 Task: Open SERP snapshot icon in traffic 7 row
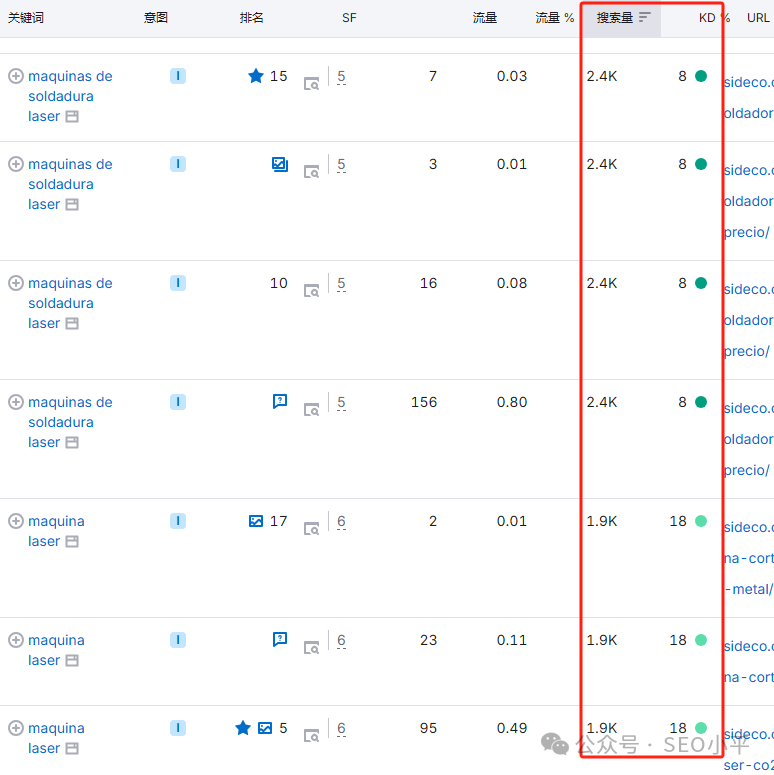[x=311, y=84]
